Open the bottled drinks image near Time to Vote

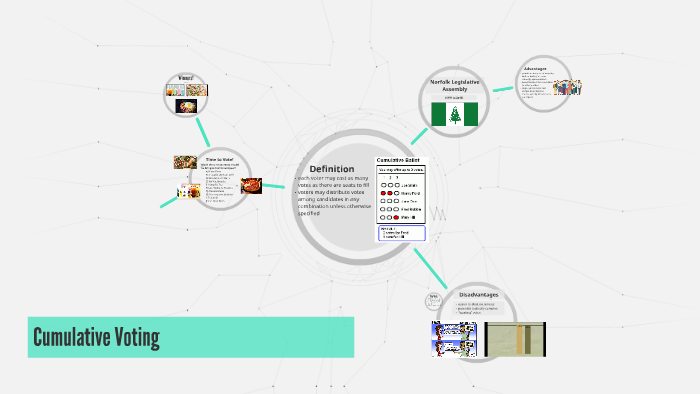click(188, 191)
